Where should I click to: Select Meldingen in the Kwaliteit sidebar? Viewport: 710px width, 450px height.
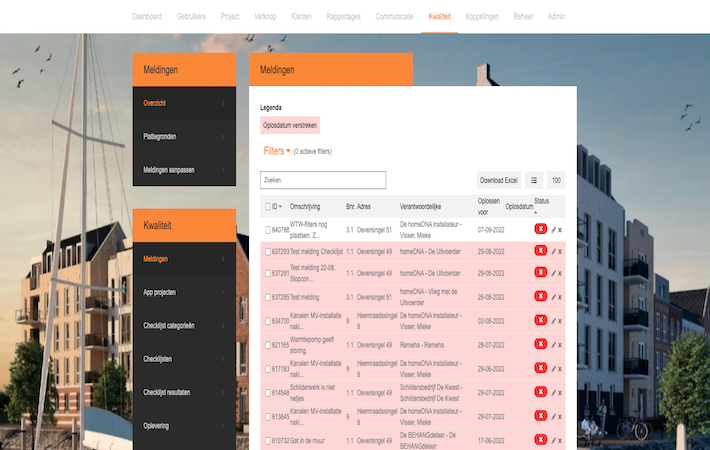click(184, 259)
